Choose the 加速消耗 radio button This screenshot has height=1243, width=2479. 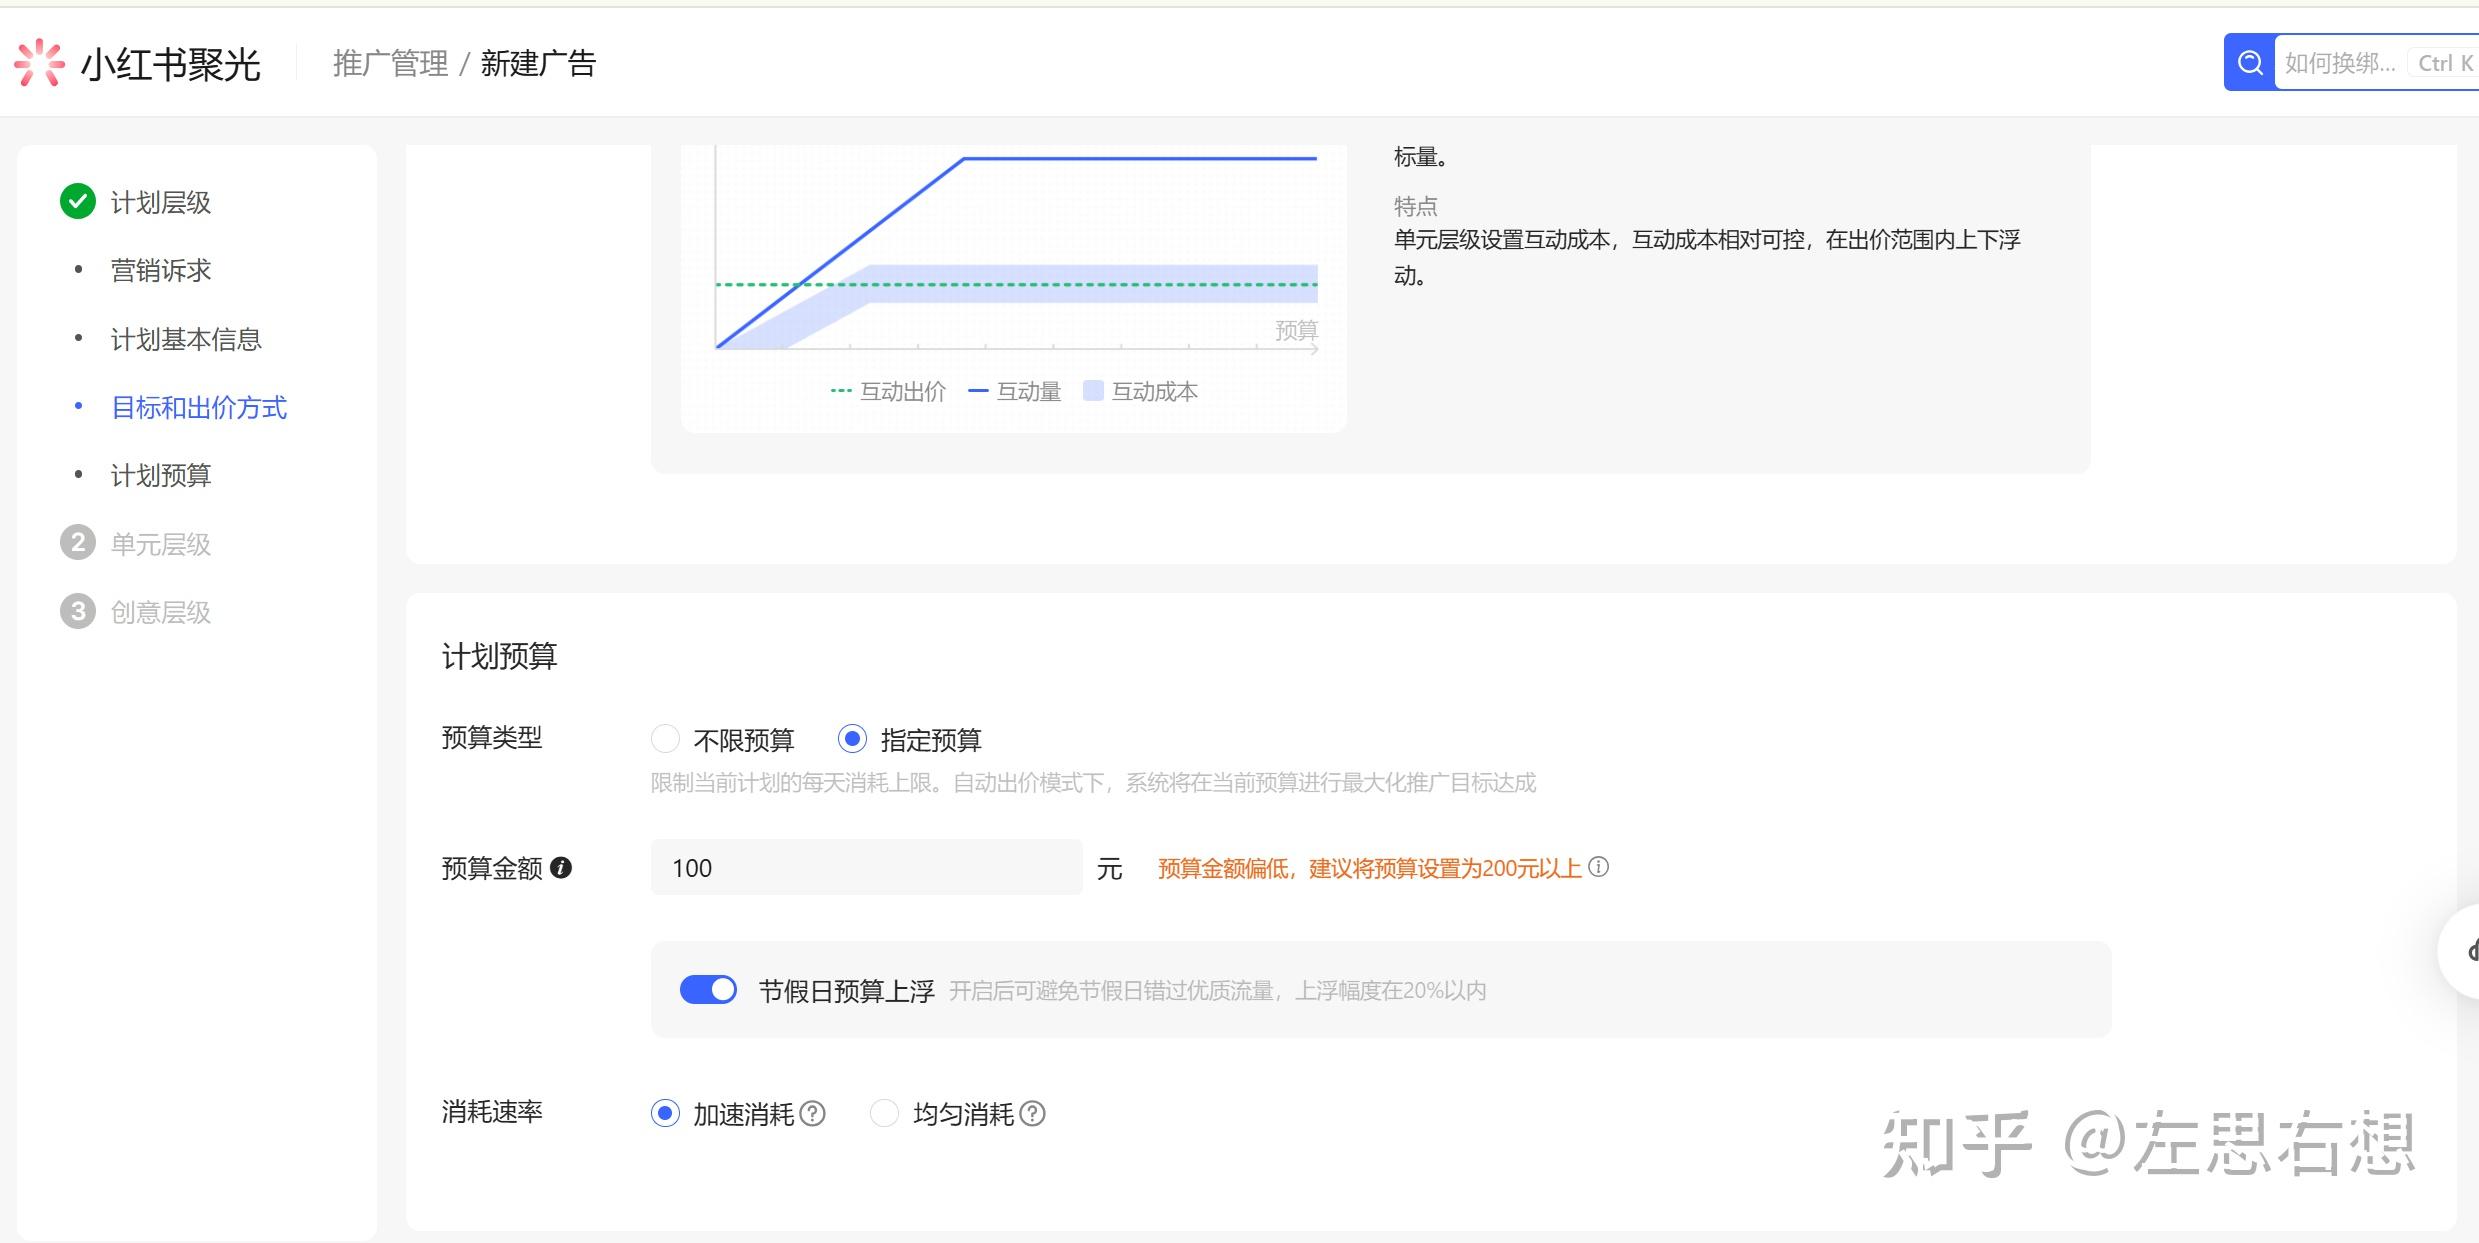tap(665, 1113)
